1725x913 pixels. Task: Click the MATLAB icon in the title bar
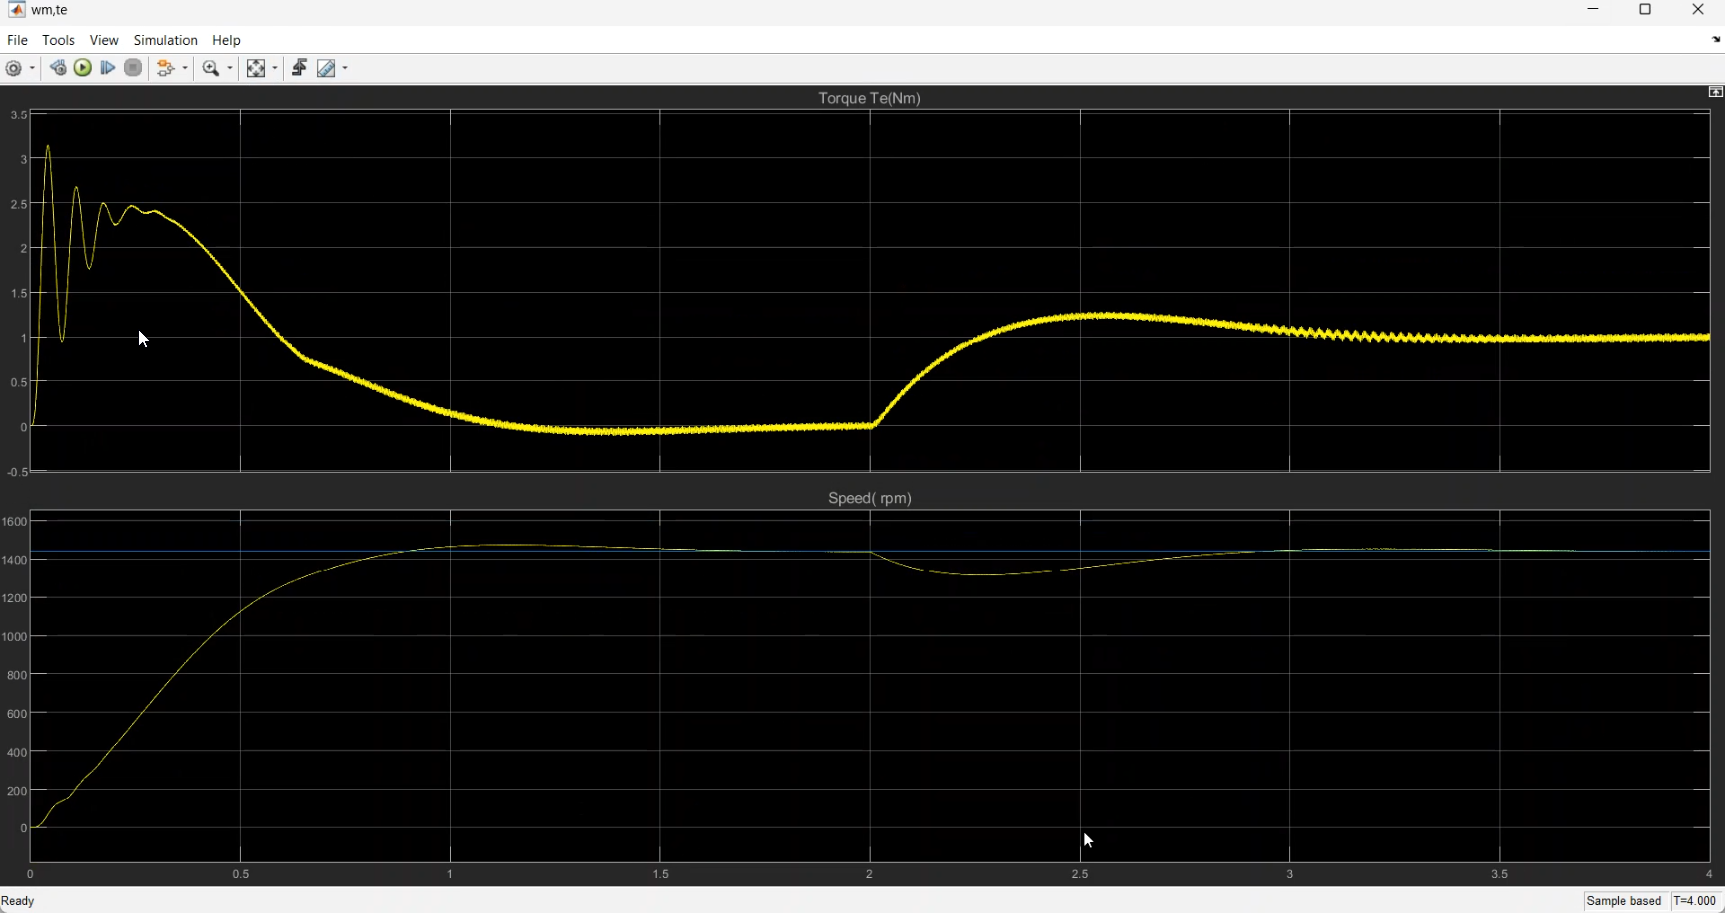tap(16, 10)
